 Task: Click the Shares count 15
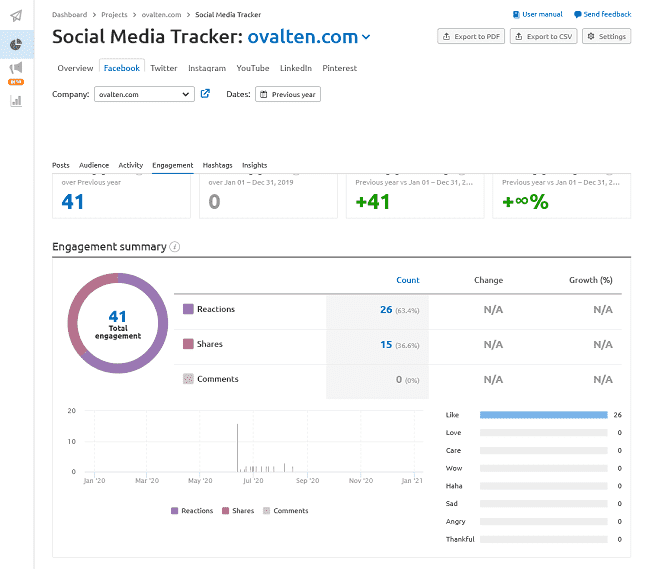(386, 344)
